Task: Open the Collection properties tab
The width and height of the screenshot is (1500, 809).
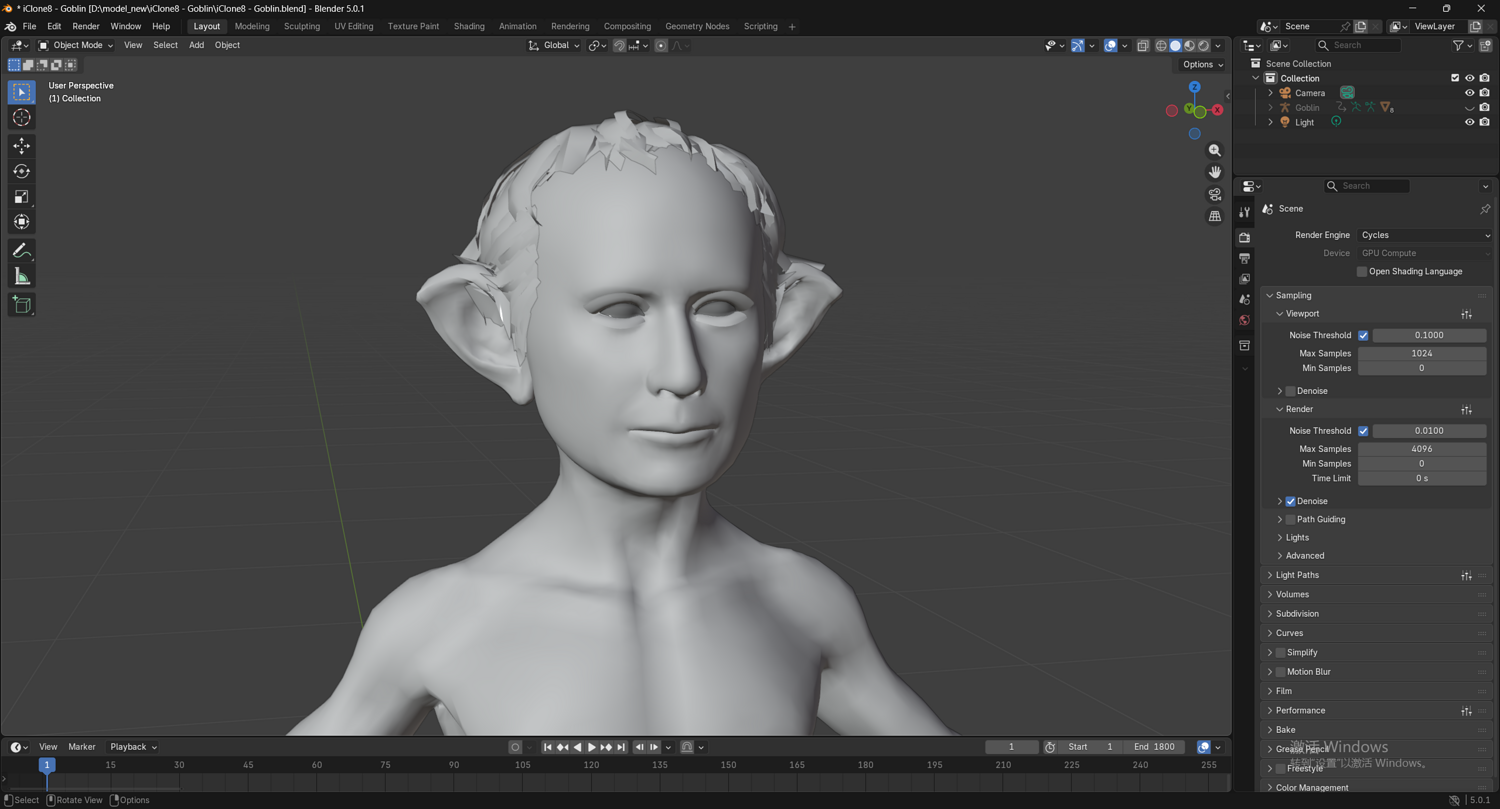Action: tap(1245, 346)
